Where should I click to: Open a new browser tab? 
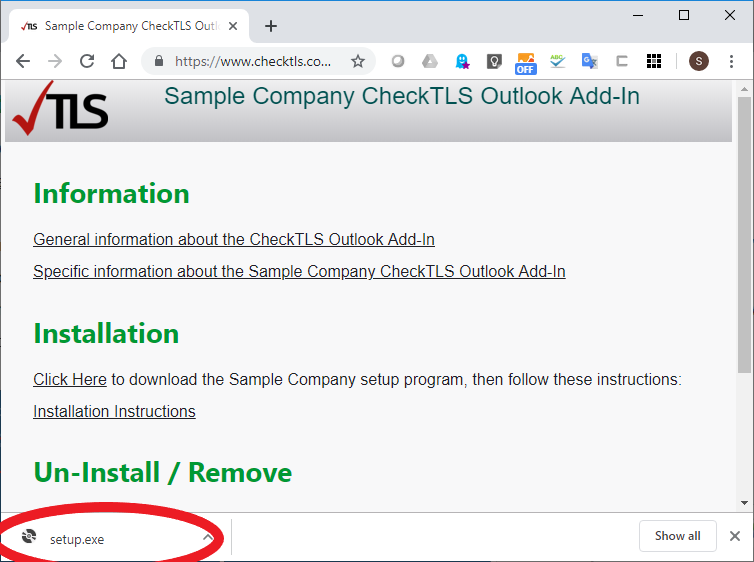click(271, 26)
